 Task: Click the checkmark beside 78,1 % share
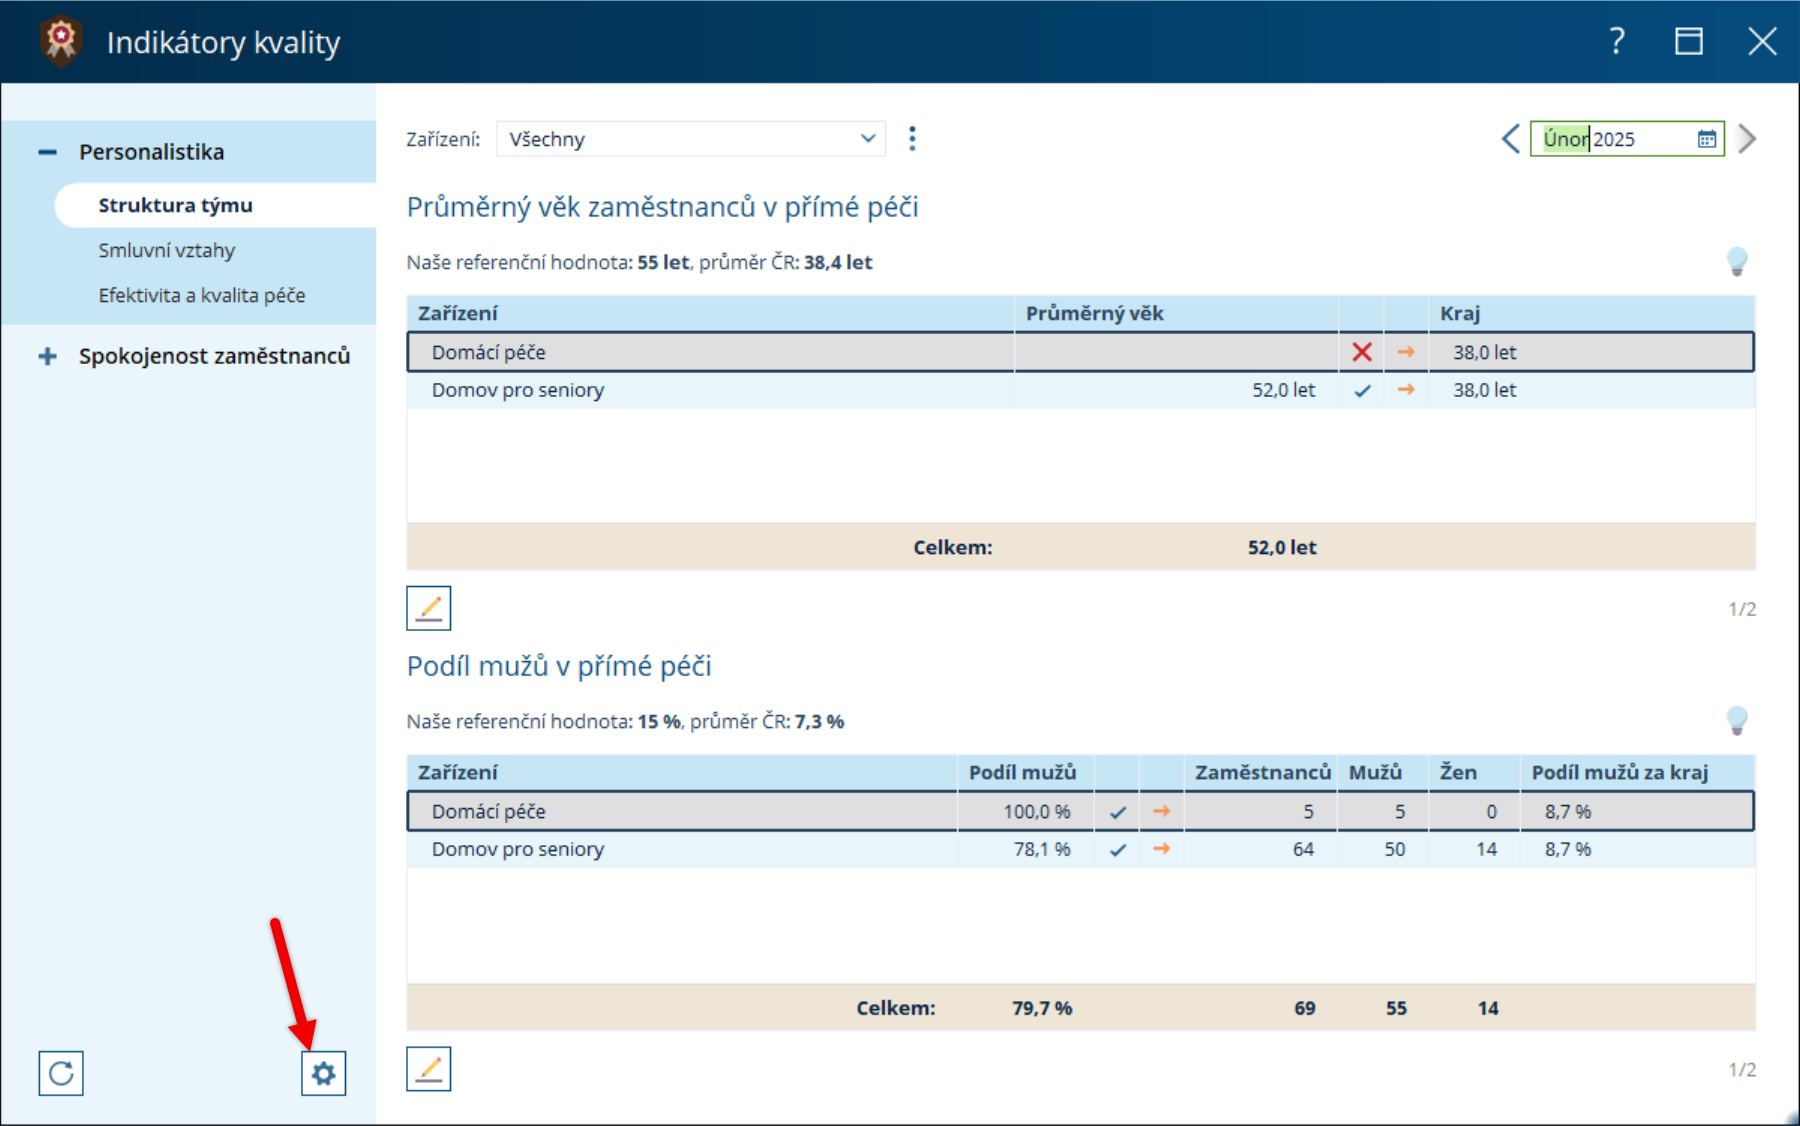coord(1118,850)
